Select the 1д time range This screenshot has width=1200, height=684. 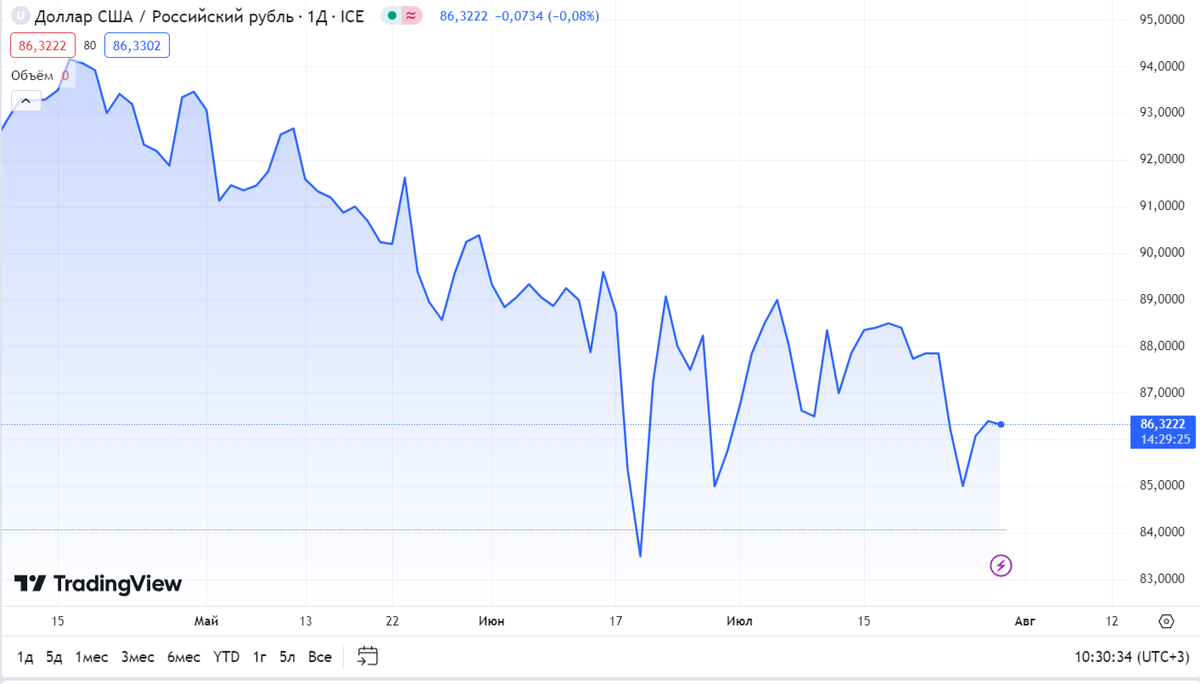(x=25, y=657)
